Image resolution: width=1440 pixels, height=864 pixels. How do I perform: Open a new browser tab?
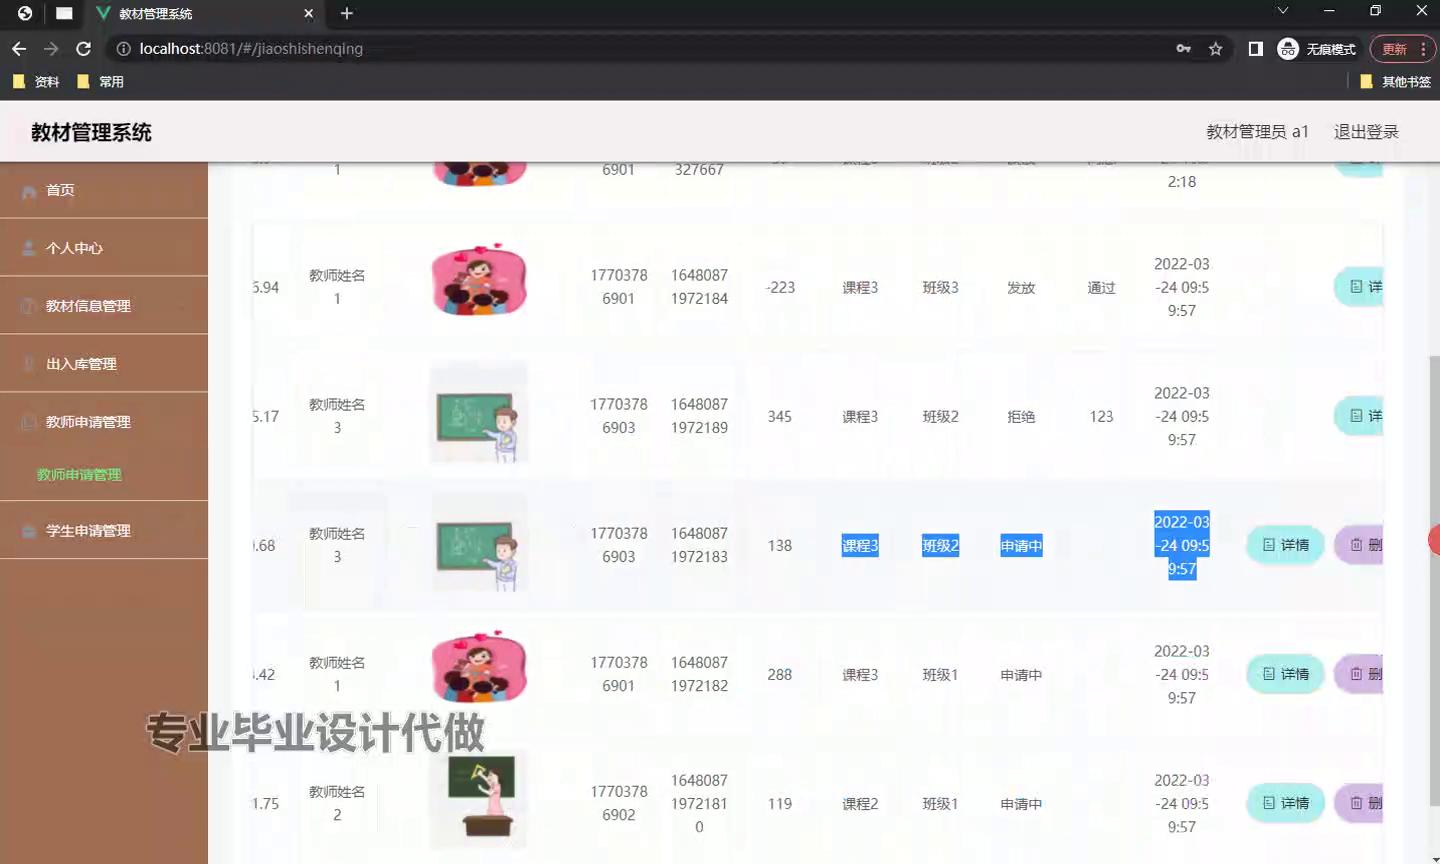[347, 13]
